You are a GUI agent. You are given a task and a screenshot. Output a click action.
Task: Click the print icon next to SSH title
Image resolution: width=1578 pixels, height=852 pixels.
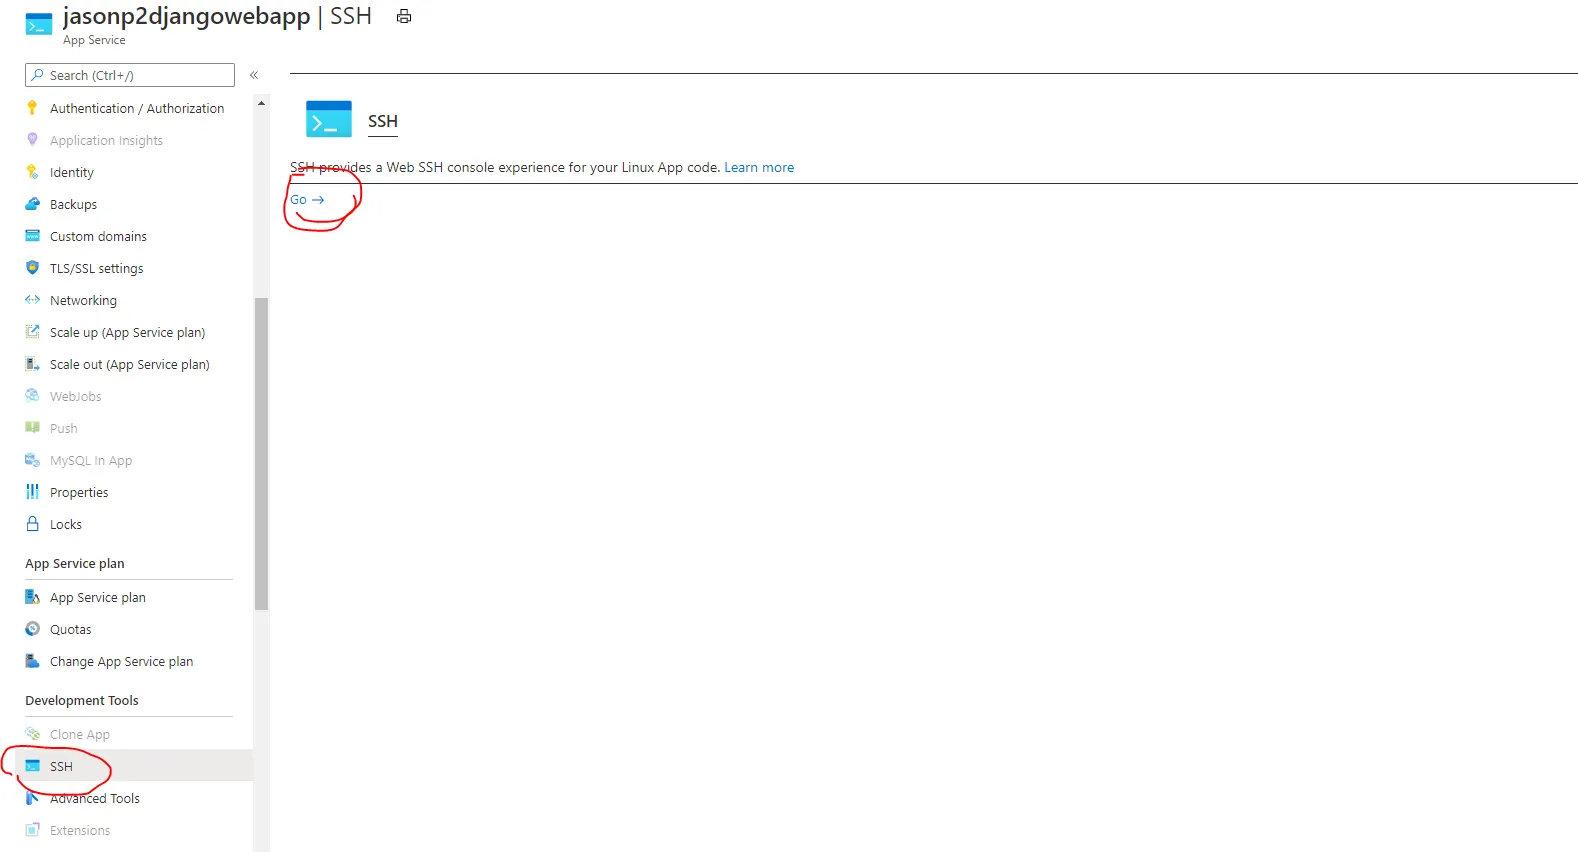pyautogui.click(x=404, y=16)
